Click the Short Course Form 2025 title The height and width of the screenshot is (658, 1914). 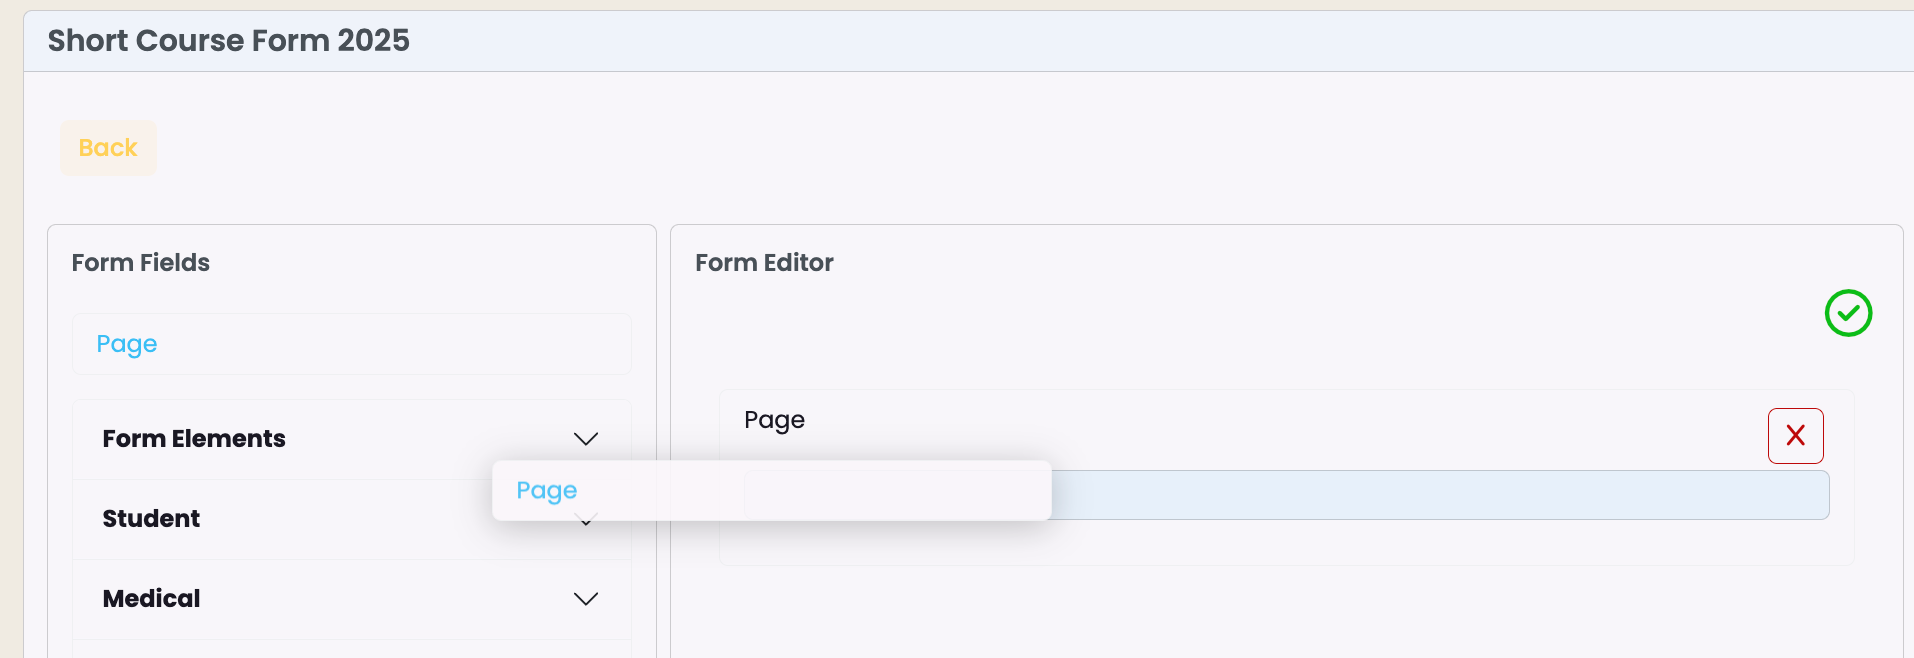pyautogui.click(x=229, y=41)
